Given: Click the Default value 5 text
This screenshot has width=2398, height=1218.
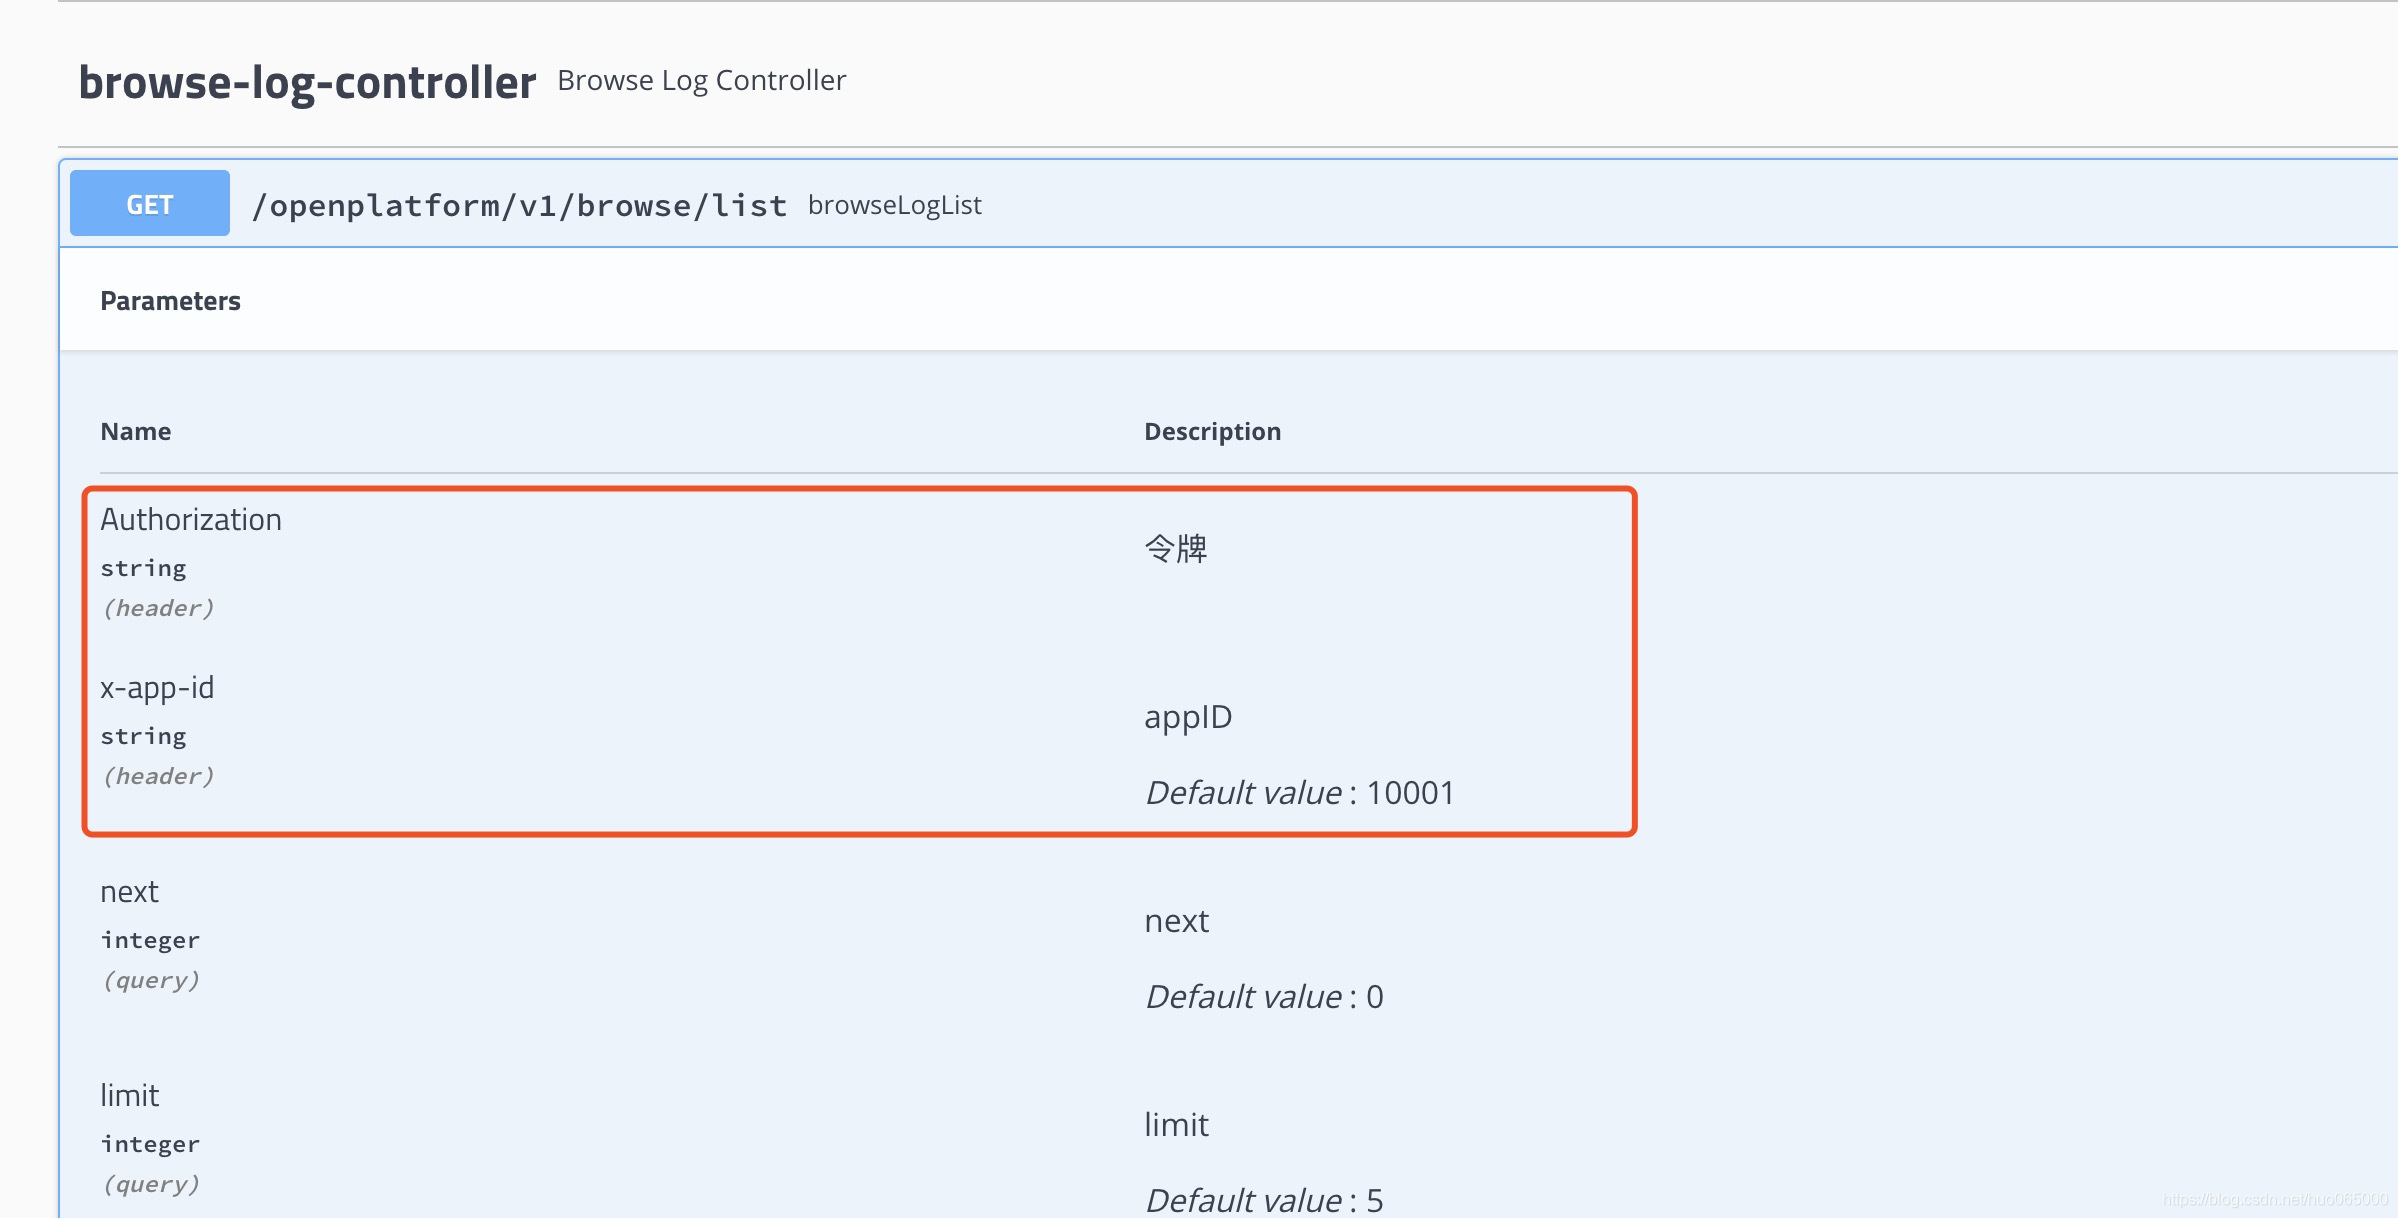Looking at the screenshot, I should 1265,1200.
